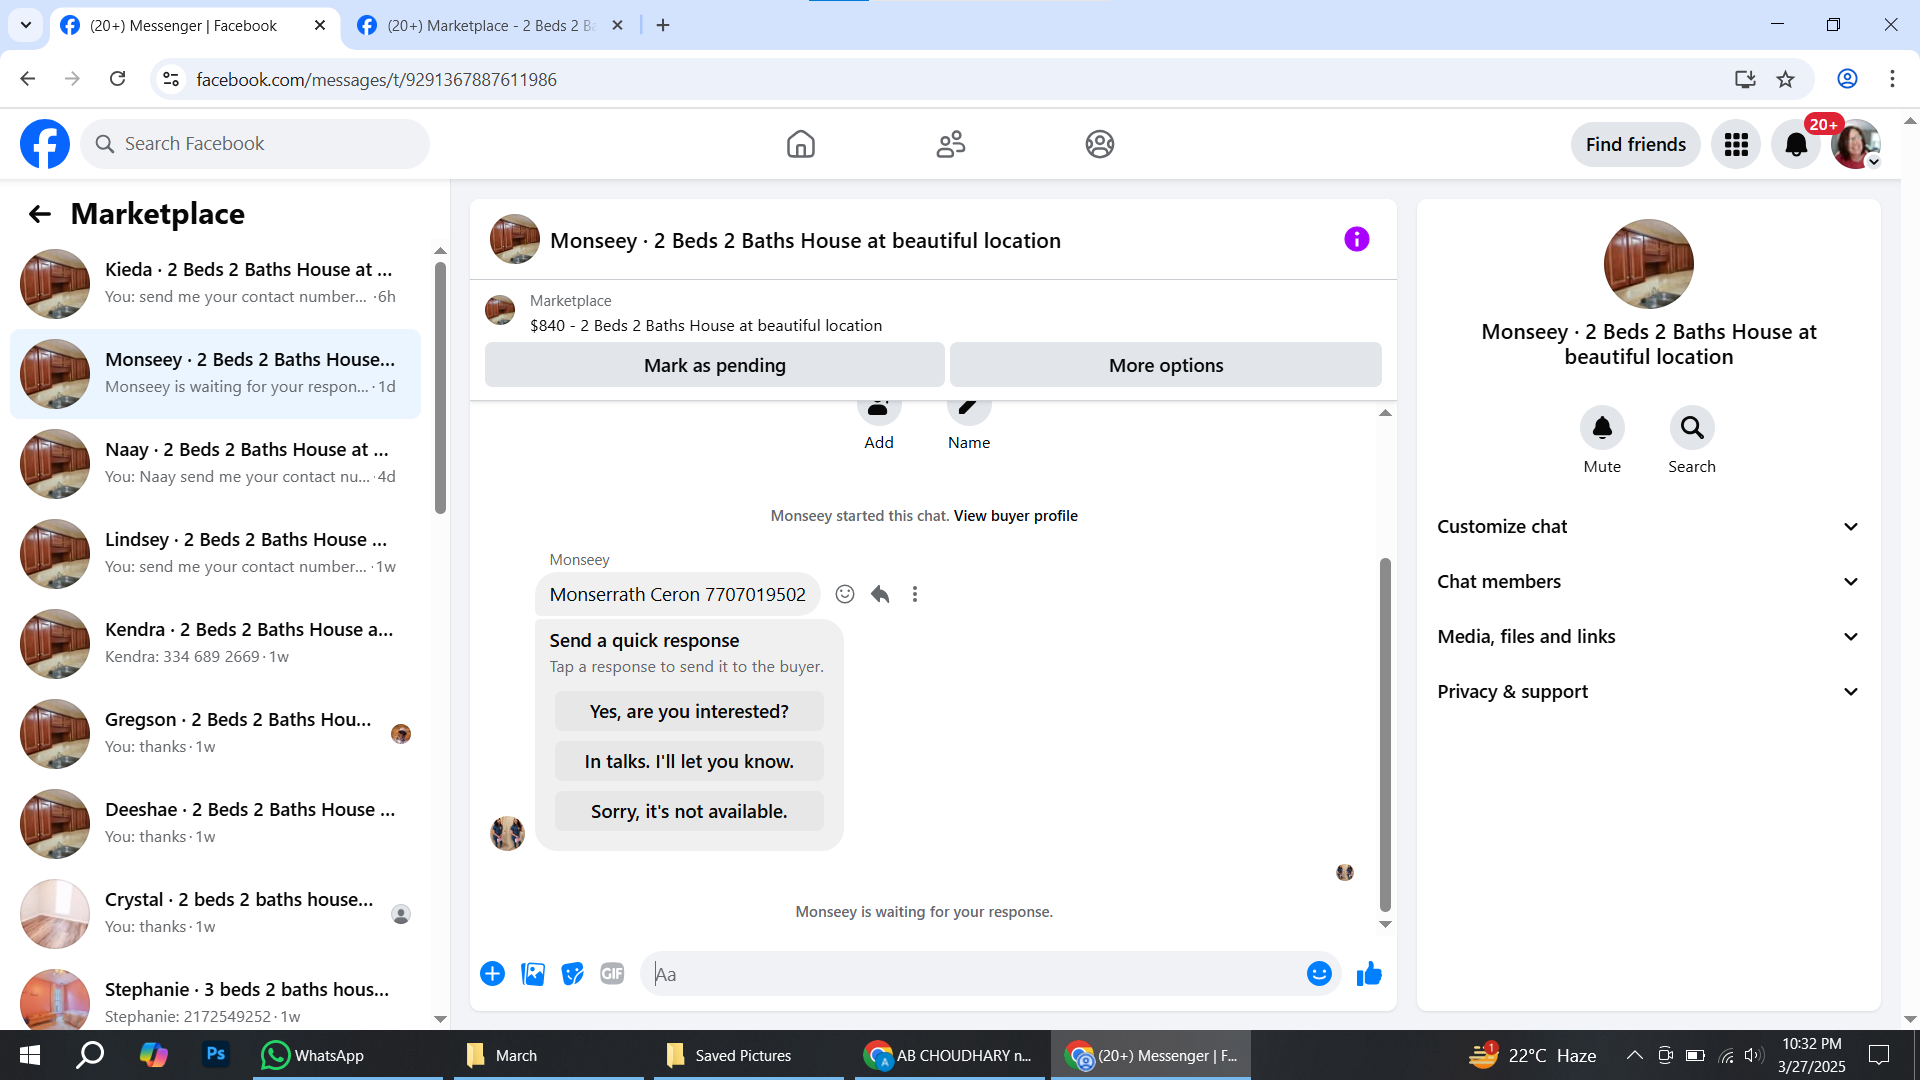Open more options dots beside the message
The width and height of the screenshot is (1920, 1080).
click(915, 594)
